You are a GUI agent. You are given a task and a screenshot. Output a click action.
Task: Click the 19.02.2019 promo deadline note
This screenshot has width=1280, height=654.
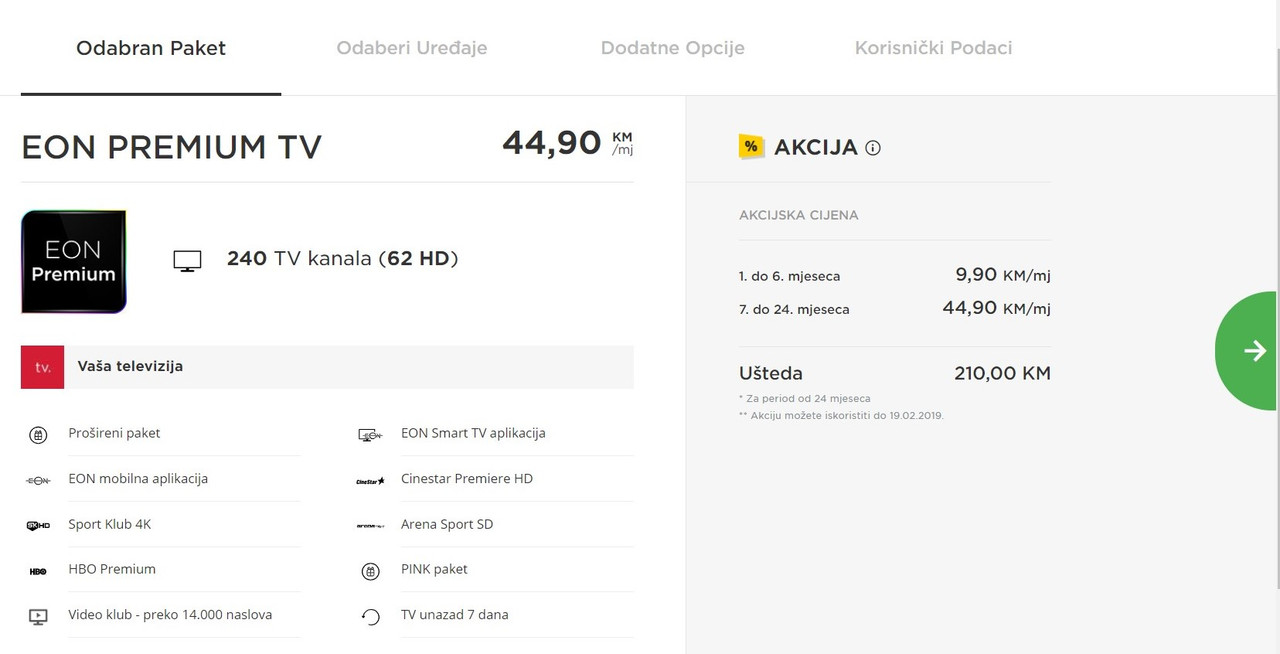[841, 415]
